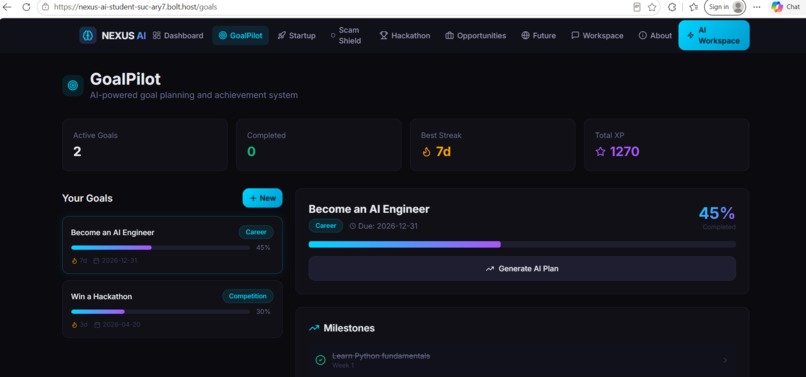Screen dimensions: 806x377
Task: Add a goal with the New button
Action: pos(262,198)
